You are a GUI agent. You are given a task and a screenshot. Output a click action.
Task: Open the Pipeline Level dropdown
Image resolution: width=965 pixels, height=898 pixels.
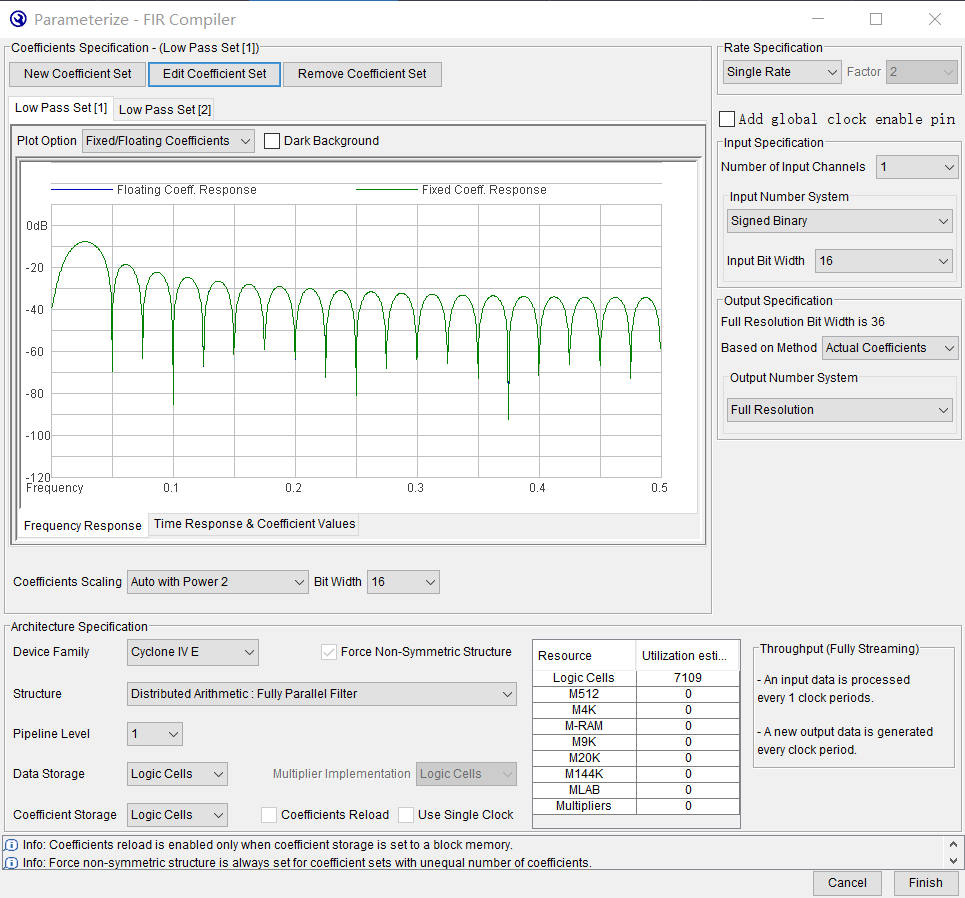(154, 734)
